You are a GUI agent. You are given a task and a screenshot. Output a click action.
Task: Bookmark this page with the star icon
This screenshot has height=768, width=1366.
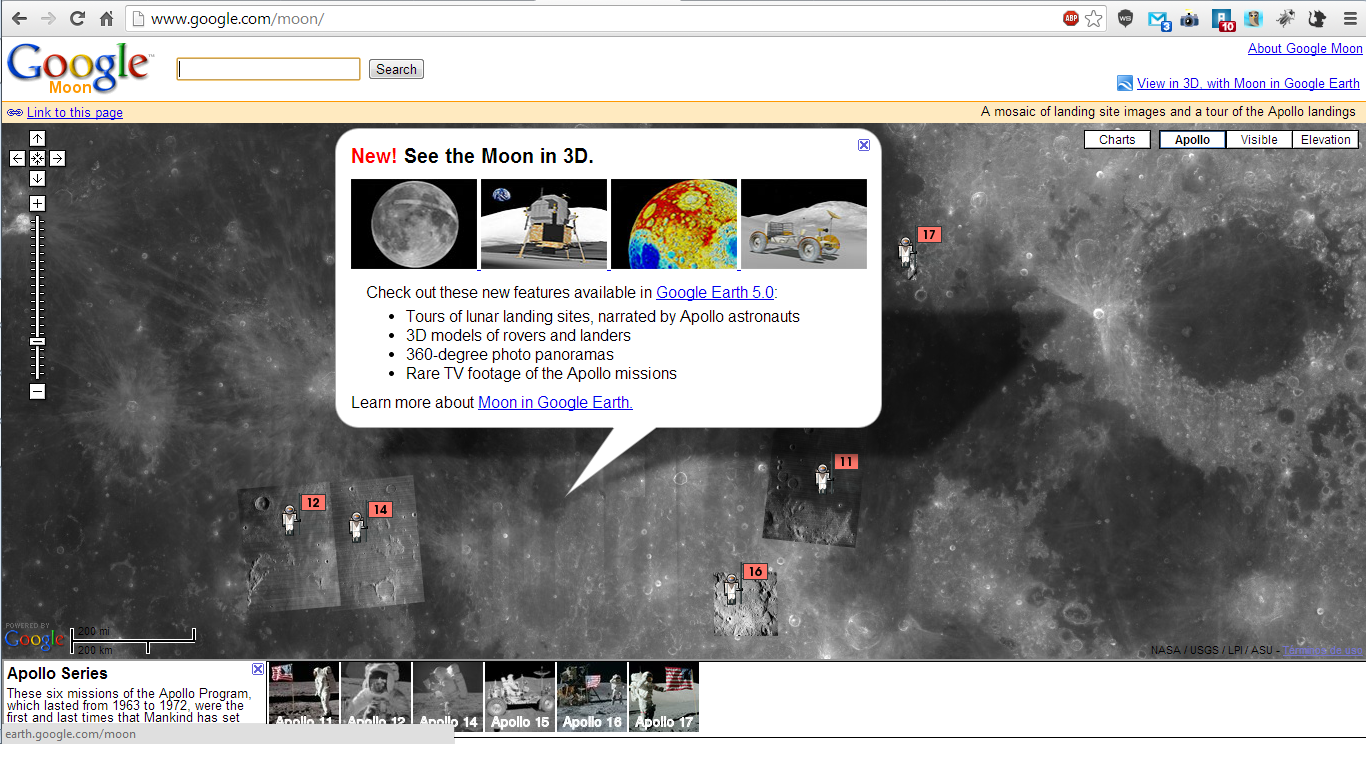1094,18
